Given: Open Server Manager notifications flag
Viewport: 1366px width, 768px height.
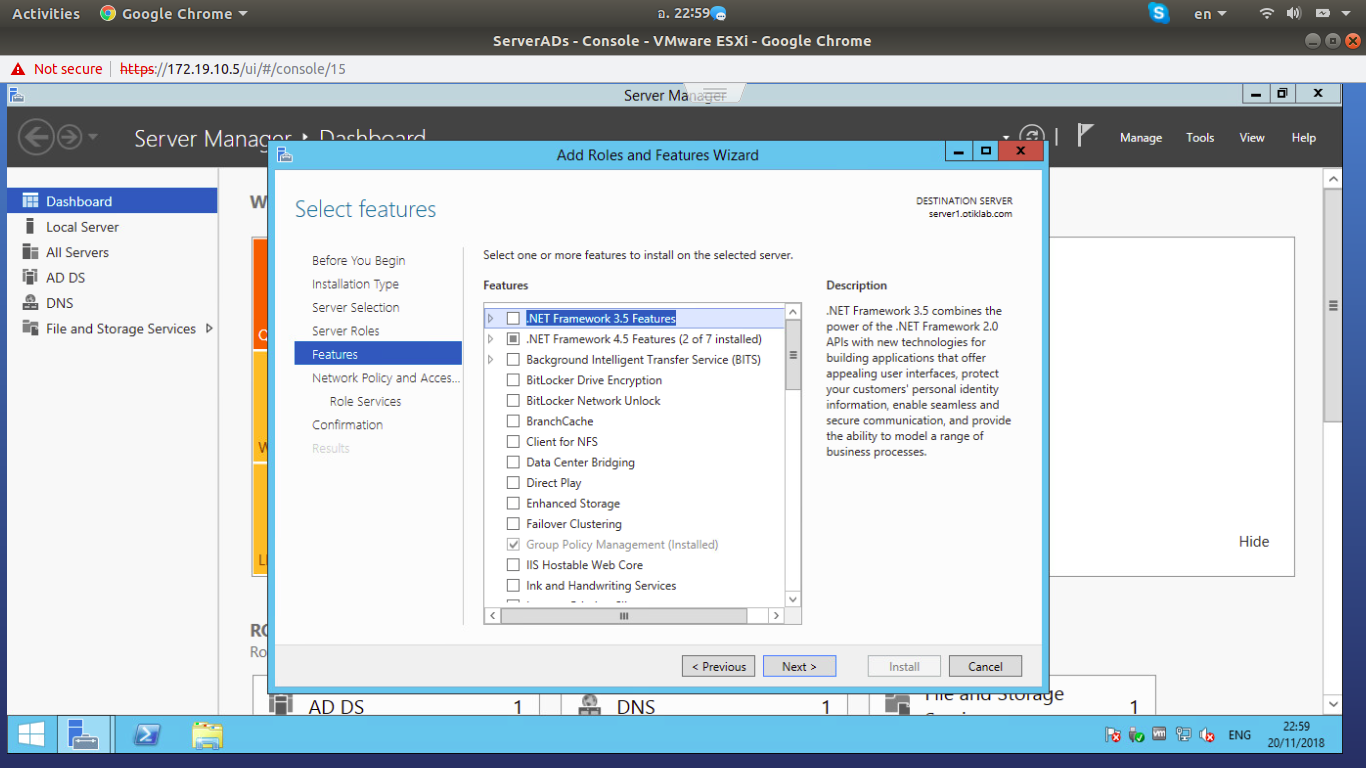Looking at the screenshot, I should coord(1085,135).
